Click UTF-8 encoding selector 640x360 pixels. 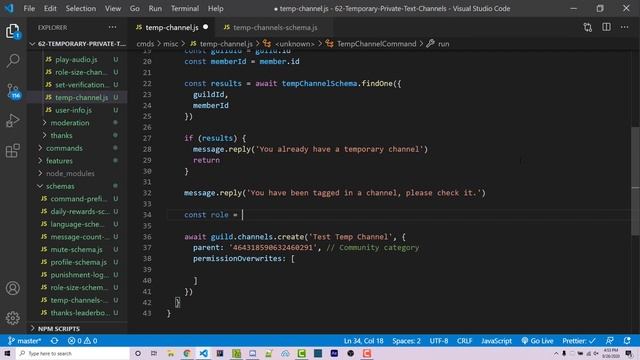pyautogui.click(x=439, y=341)
